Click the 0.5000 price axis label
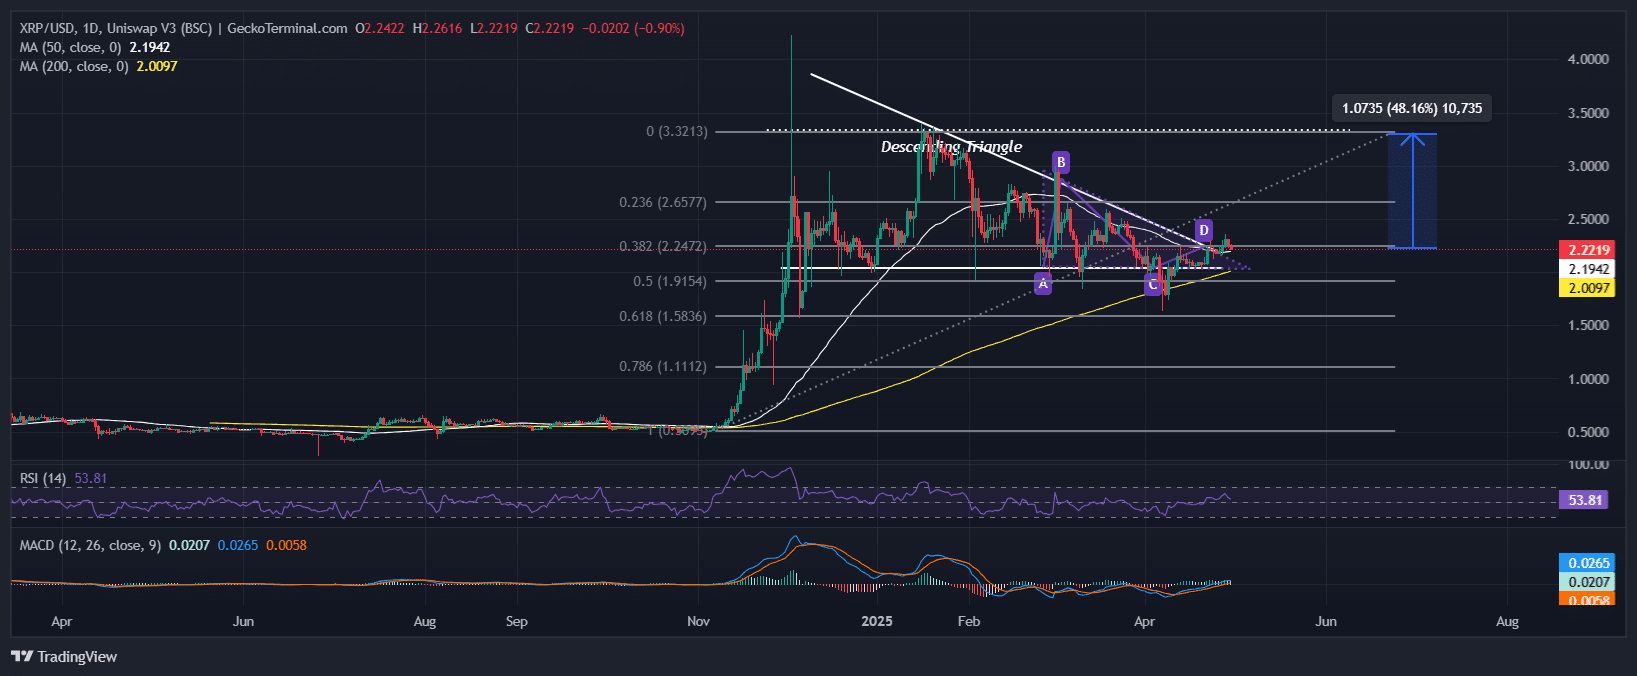The height and width of the screenshot is (676, 1637). (1588, 432)
